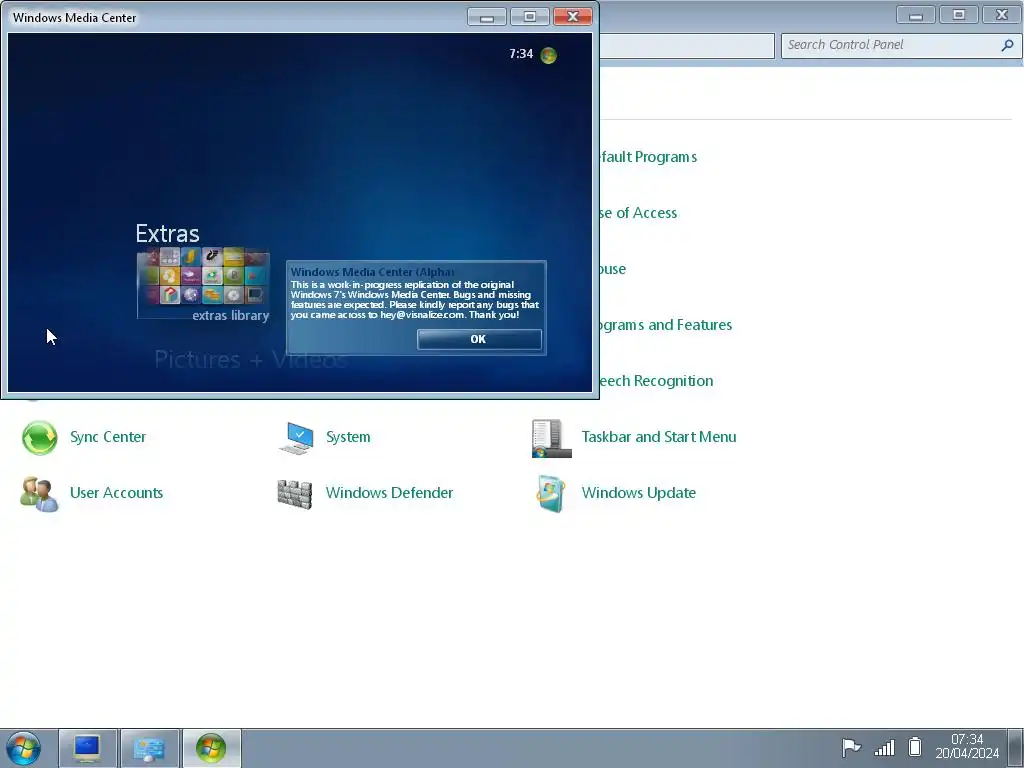Open the Default Programs link
Screen dimensions: 1024x768
click(x=648, y=157)
